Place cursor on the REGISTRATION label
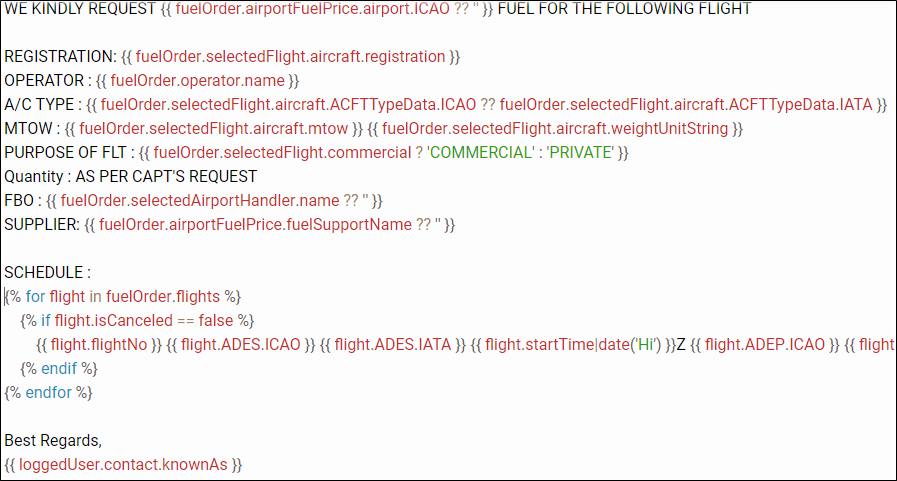This screenshot has width=897, height=481. (60, 57)
